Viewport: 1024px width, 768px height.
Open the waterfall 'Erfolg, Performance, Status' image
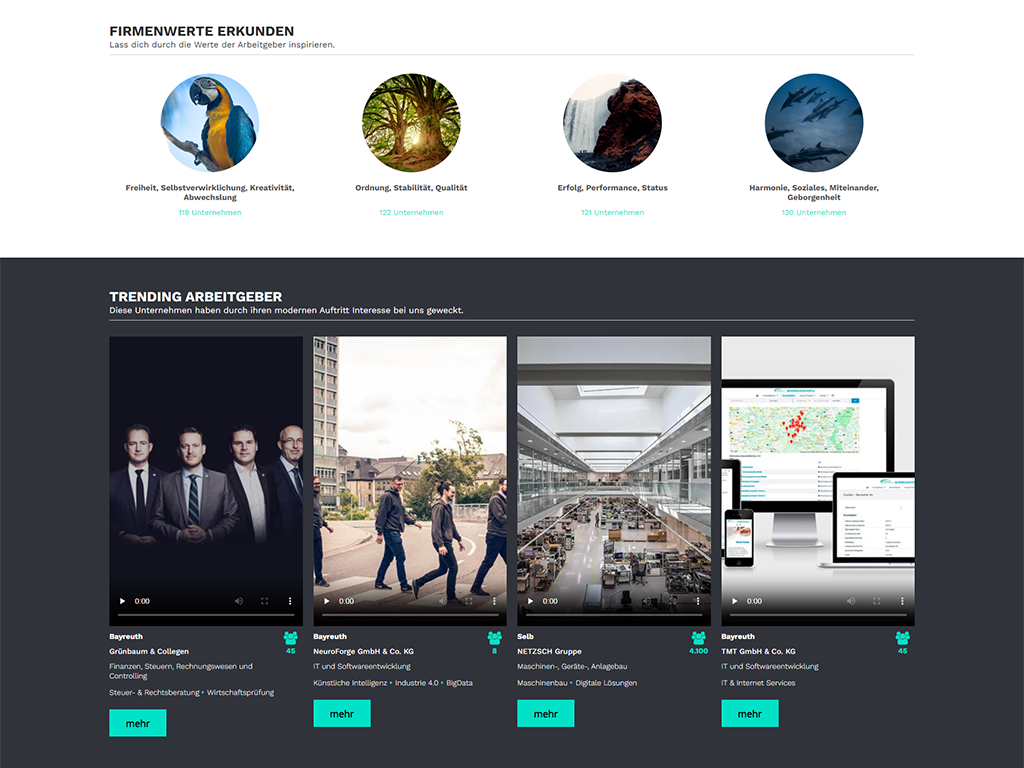click(612, 123)
